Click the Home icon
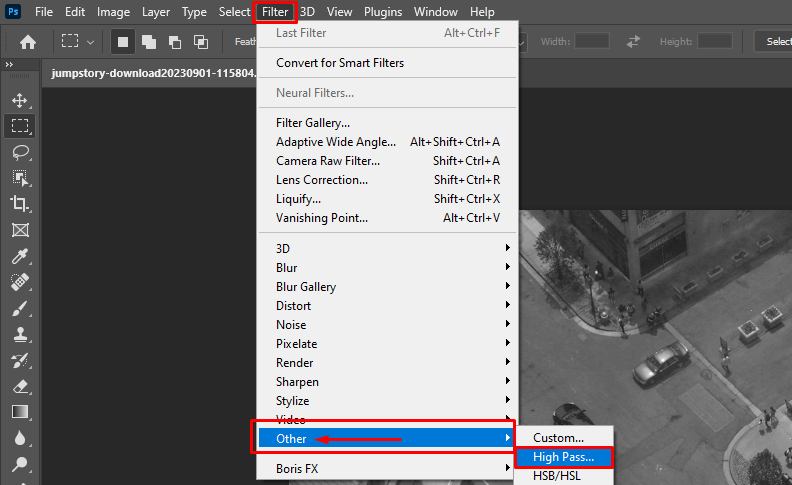 [x=28, y=41]
